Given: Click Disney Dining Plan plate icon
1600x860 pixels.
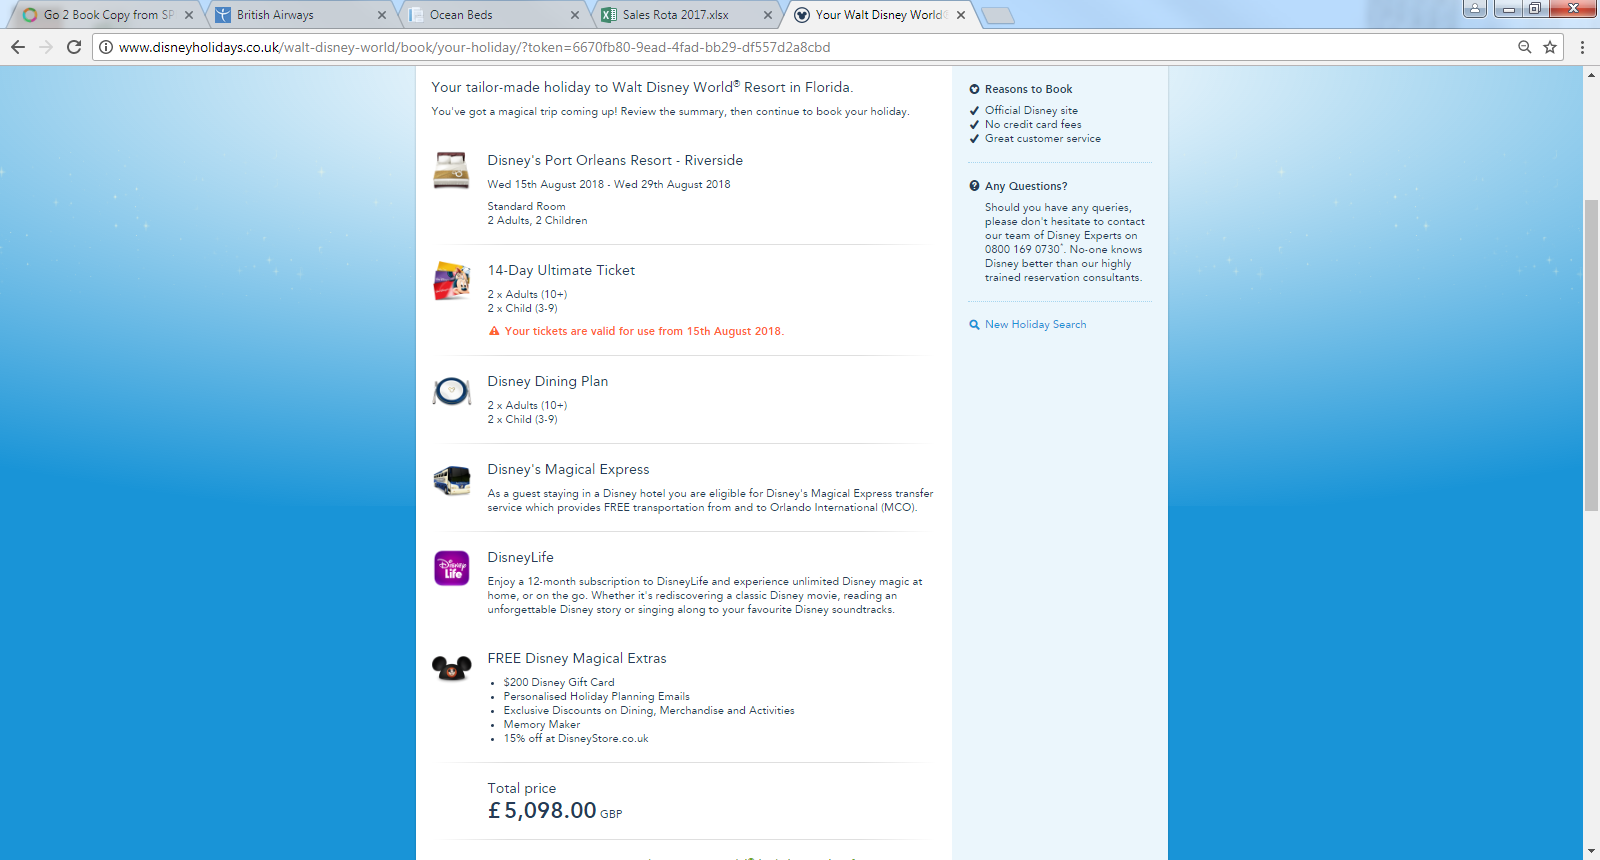Looking at the screenshot, I should click(452, 391).
